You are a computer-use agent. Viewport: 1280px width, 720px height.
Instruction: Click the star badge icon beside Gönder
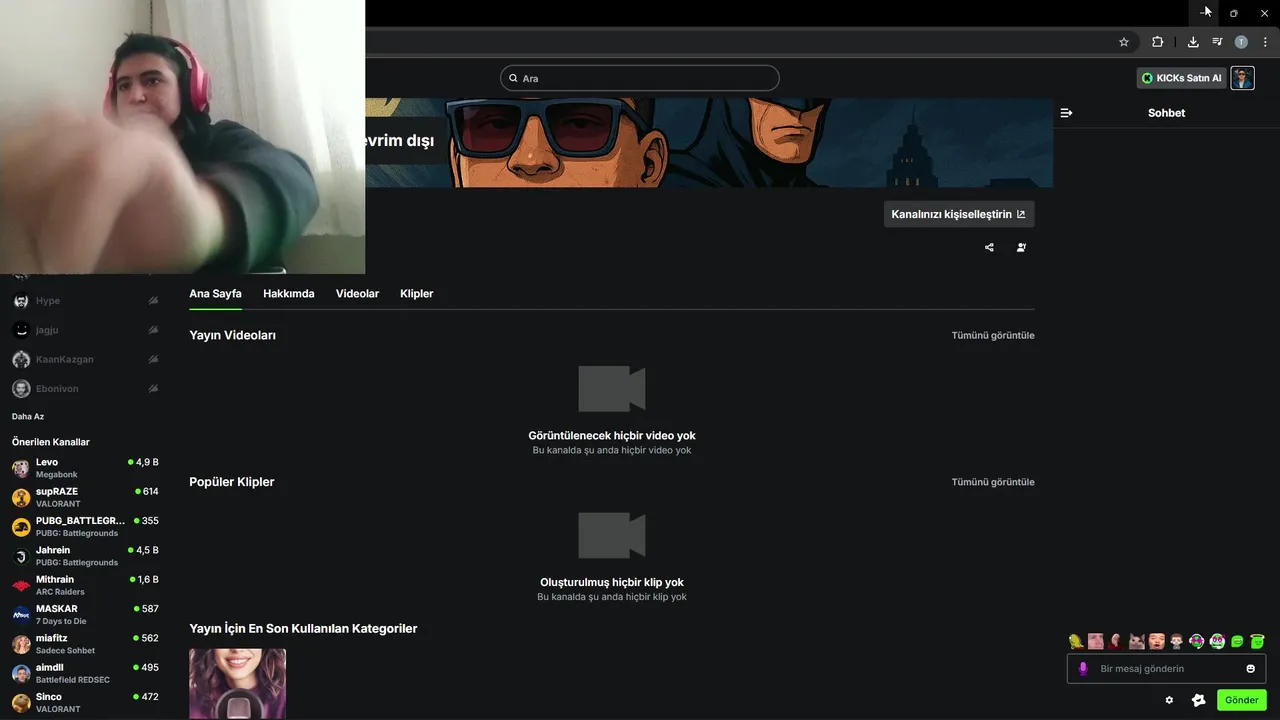pos(1199,700)
